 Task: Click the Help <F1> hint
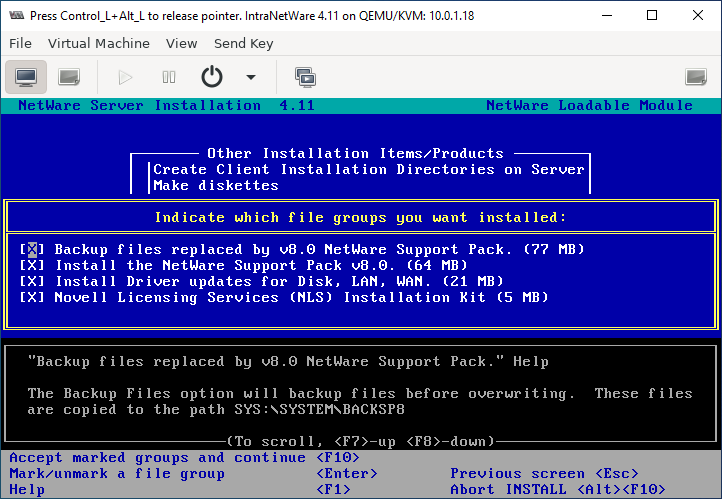tap(180, 489)
